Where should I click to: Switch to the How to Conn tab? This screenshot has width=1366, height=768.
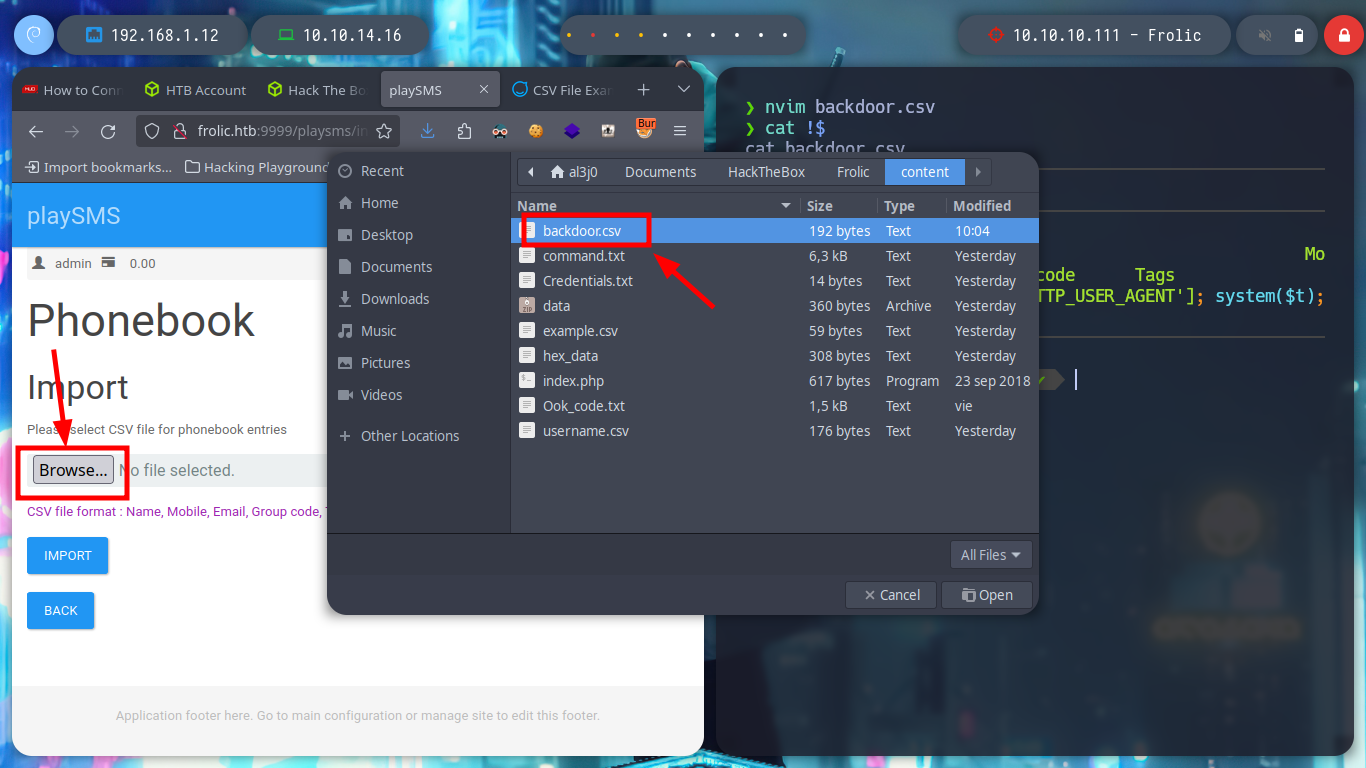[73, 90]
